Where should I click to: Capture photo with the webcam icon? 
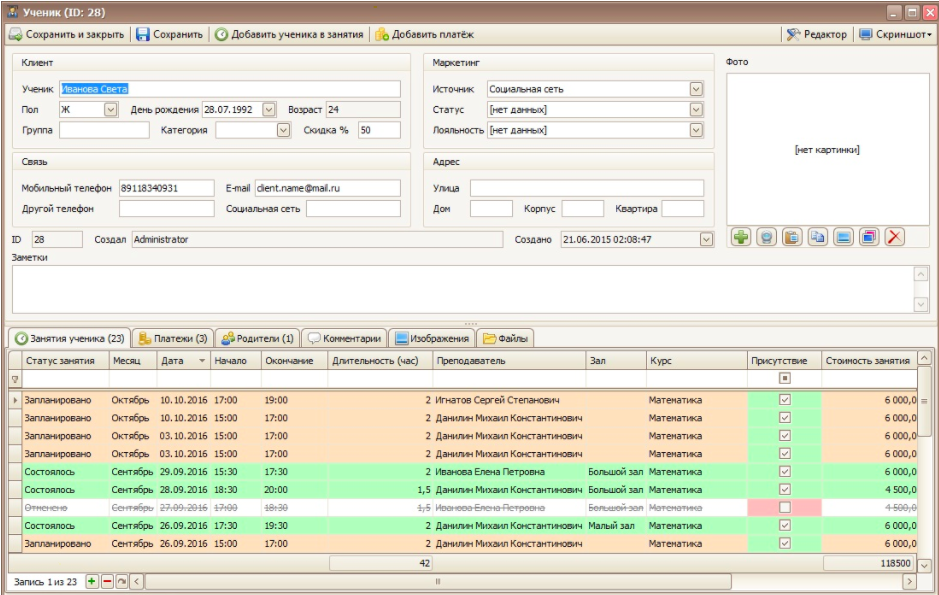[766, 238]
